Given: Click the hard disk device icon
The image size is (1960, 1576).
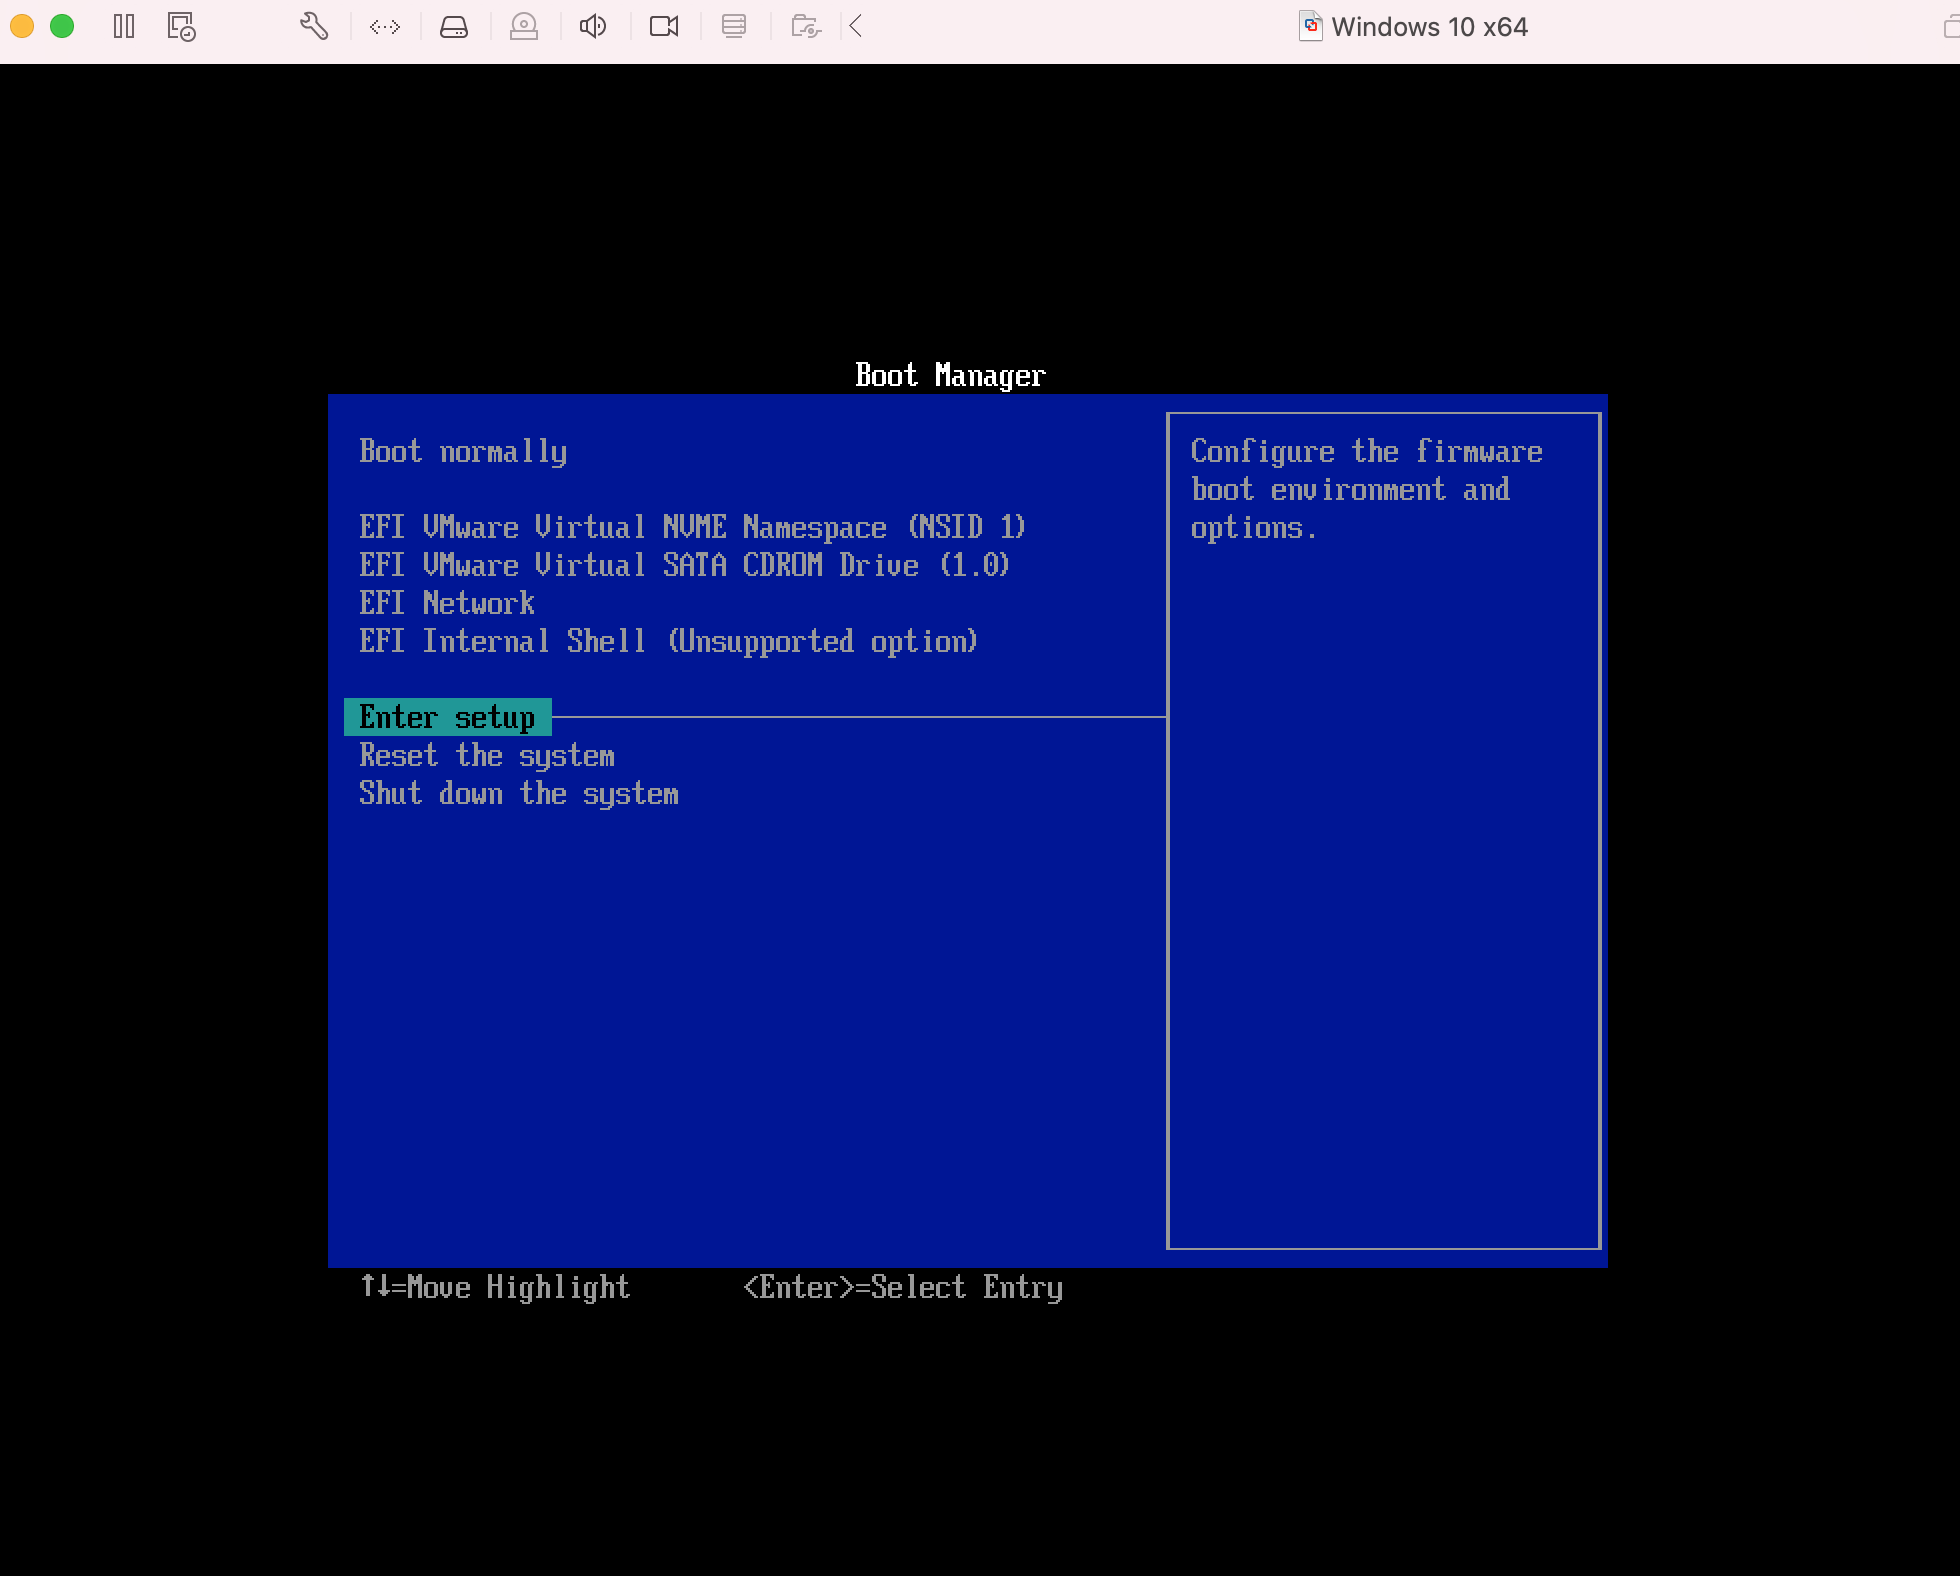Looking at the screenshot, I should tap(454, 27).
